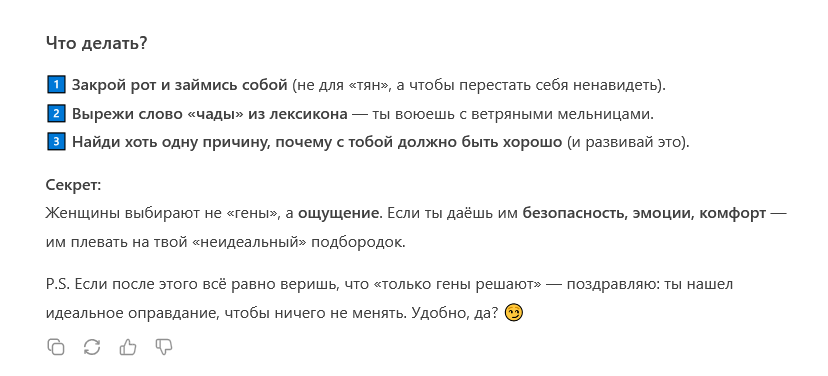Click the smirking face emoji
Viewport: 828px width, 376px height.
(514, 313)
